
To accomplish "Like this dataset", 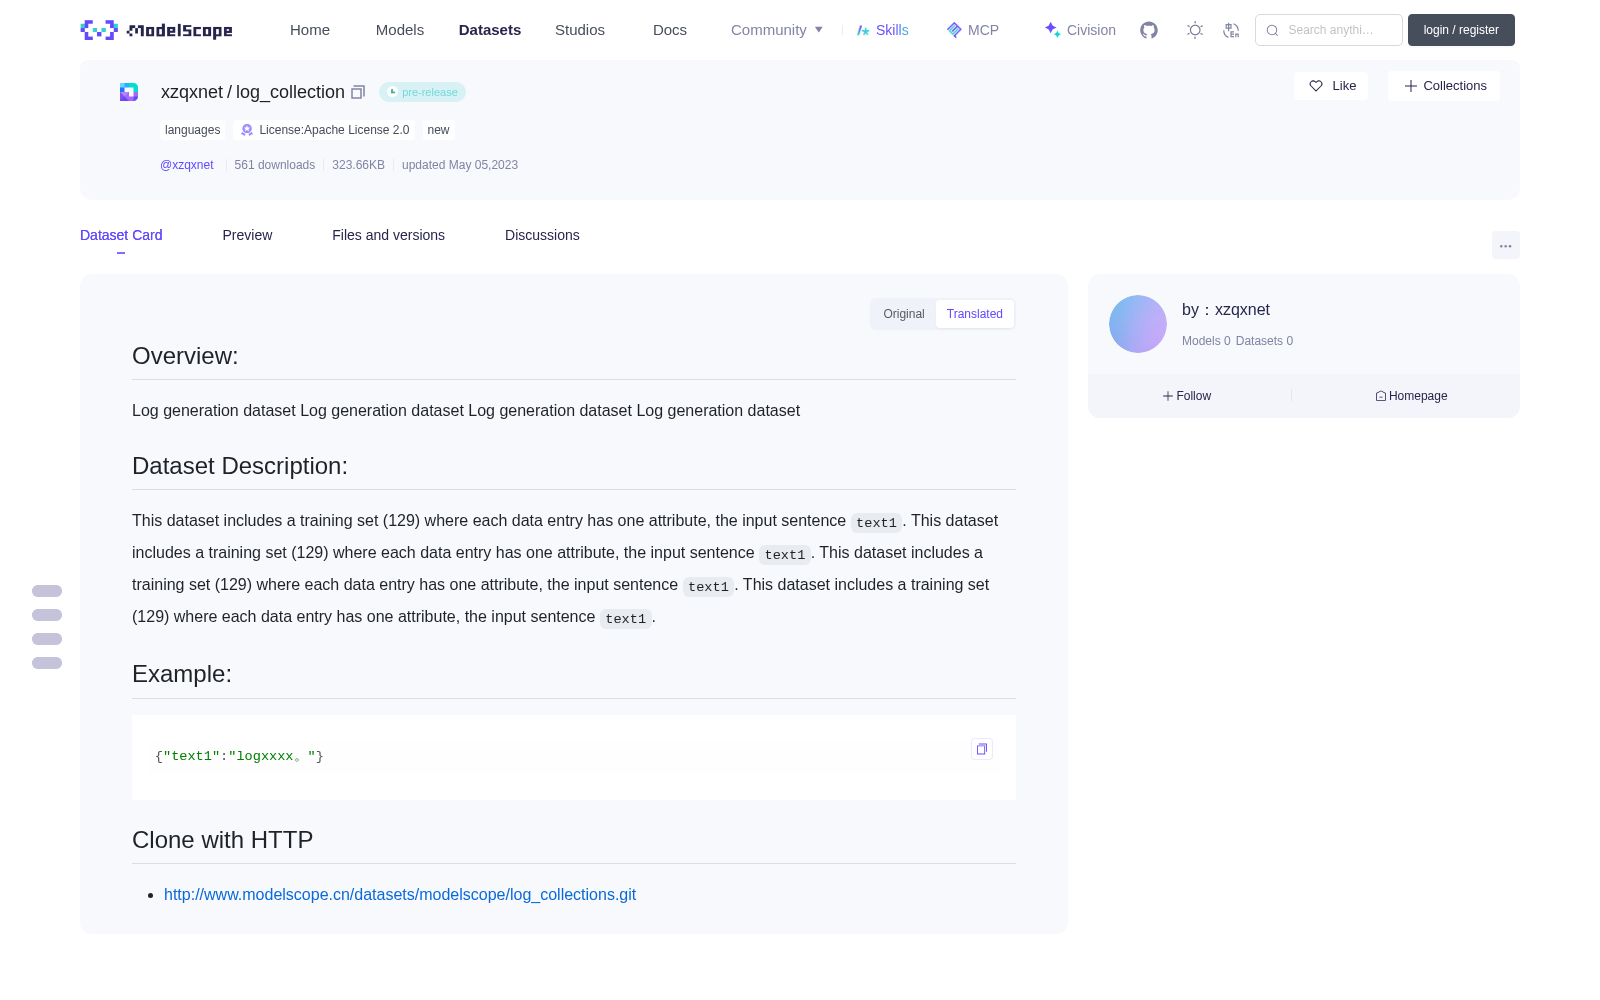I will pos(1332,86).
